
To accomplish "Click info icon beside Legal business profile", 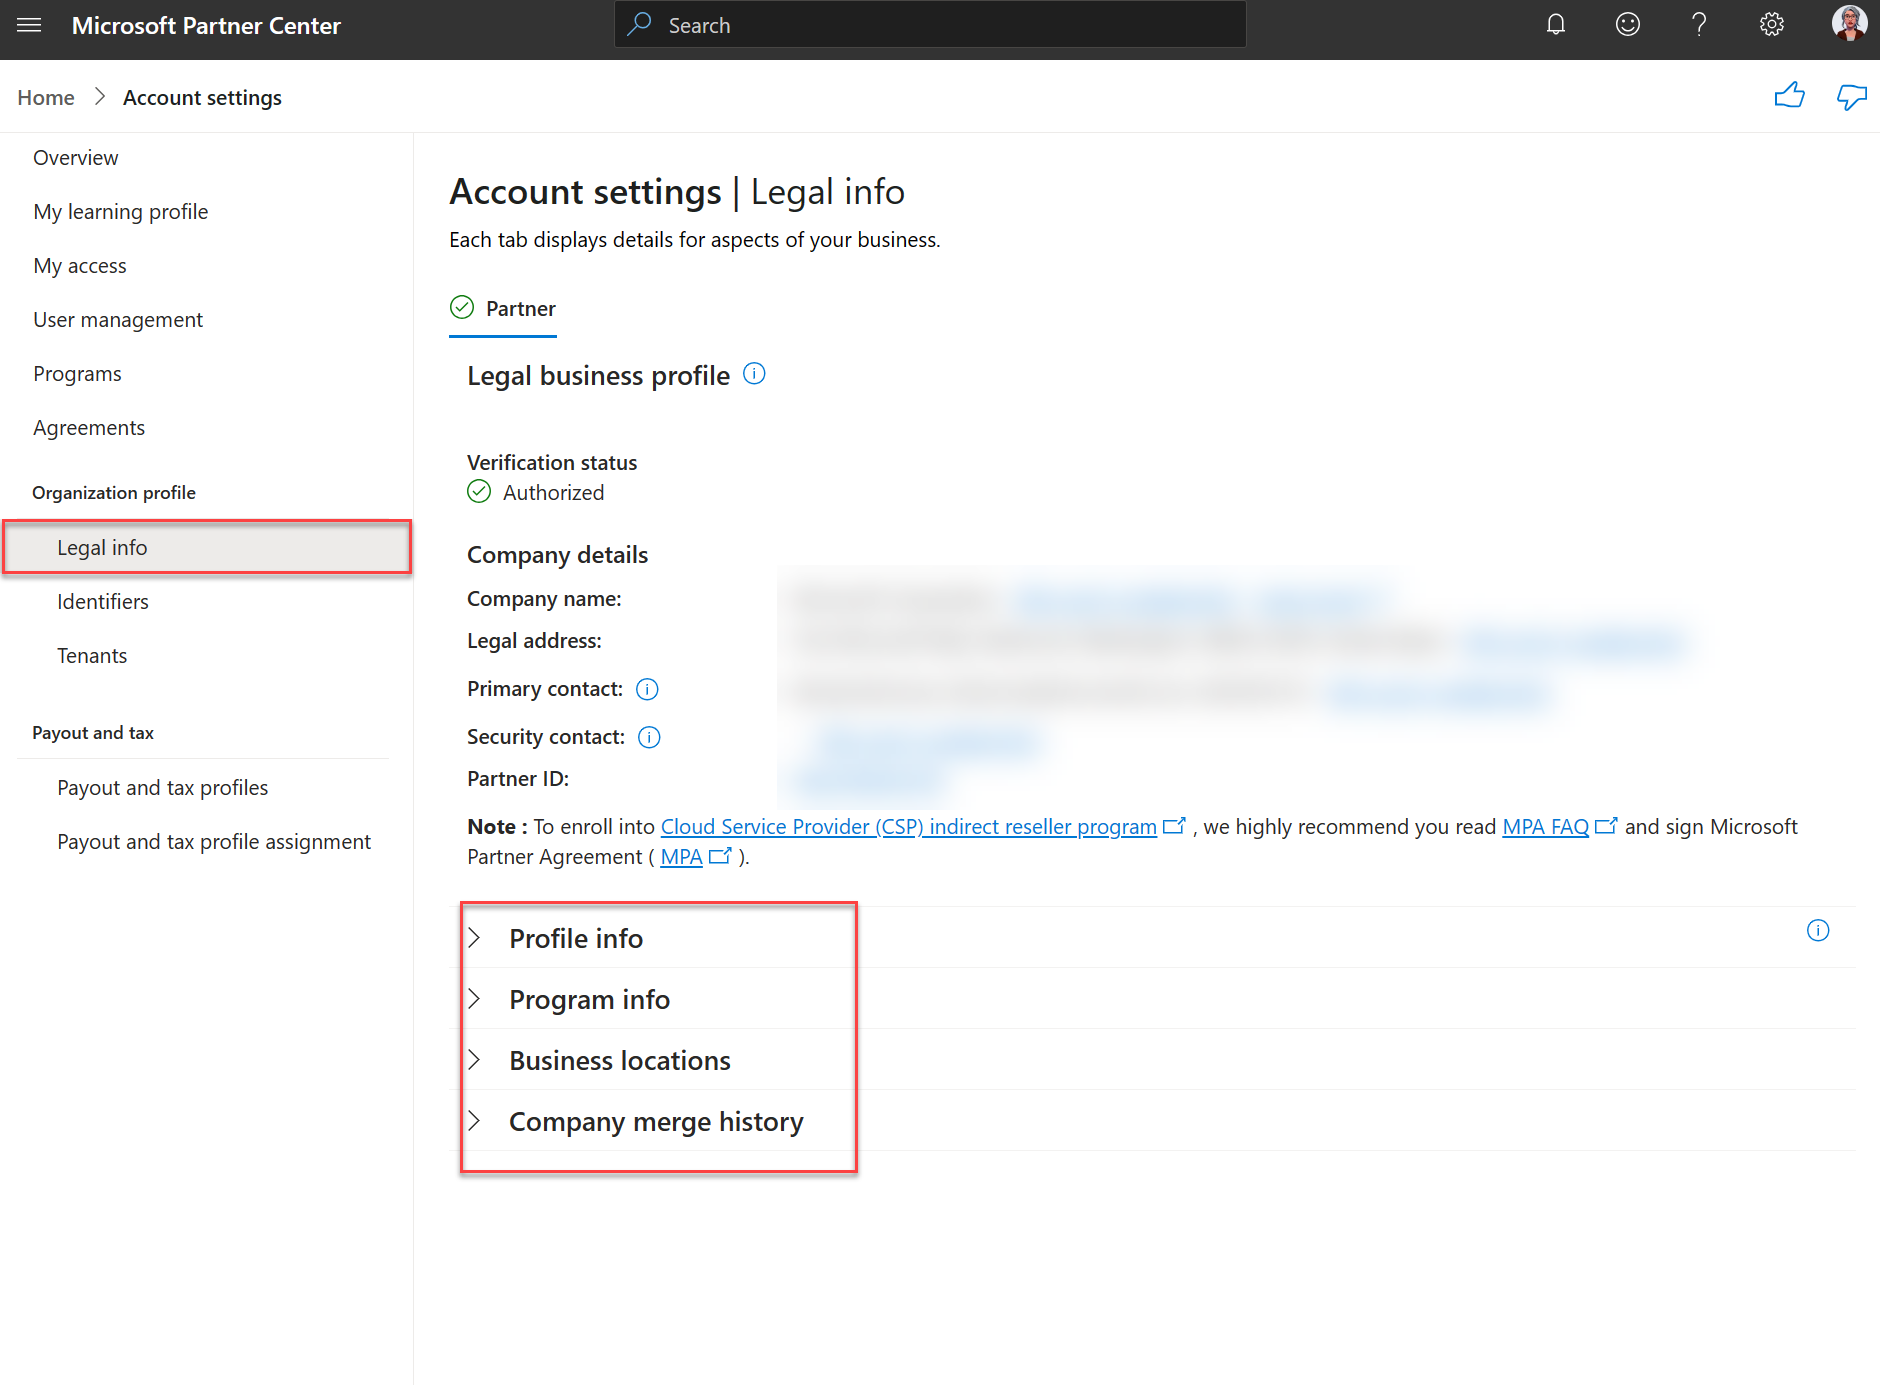I will pyautogui.click(x=755, y=374).
